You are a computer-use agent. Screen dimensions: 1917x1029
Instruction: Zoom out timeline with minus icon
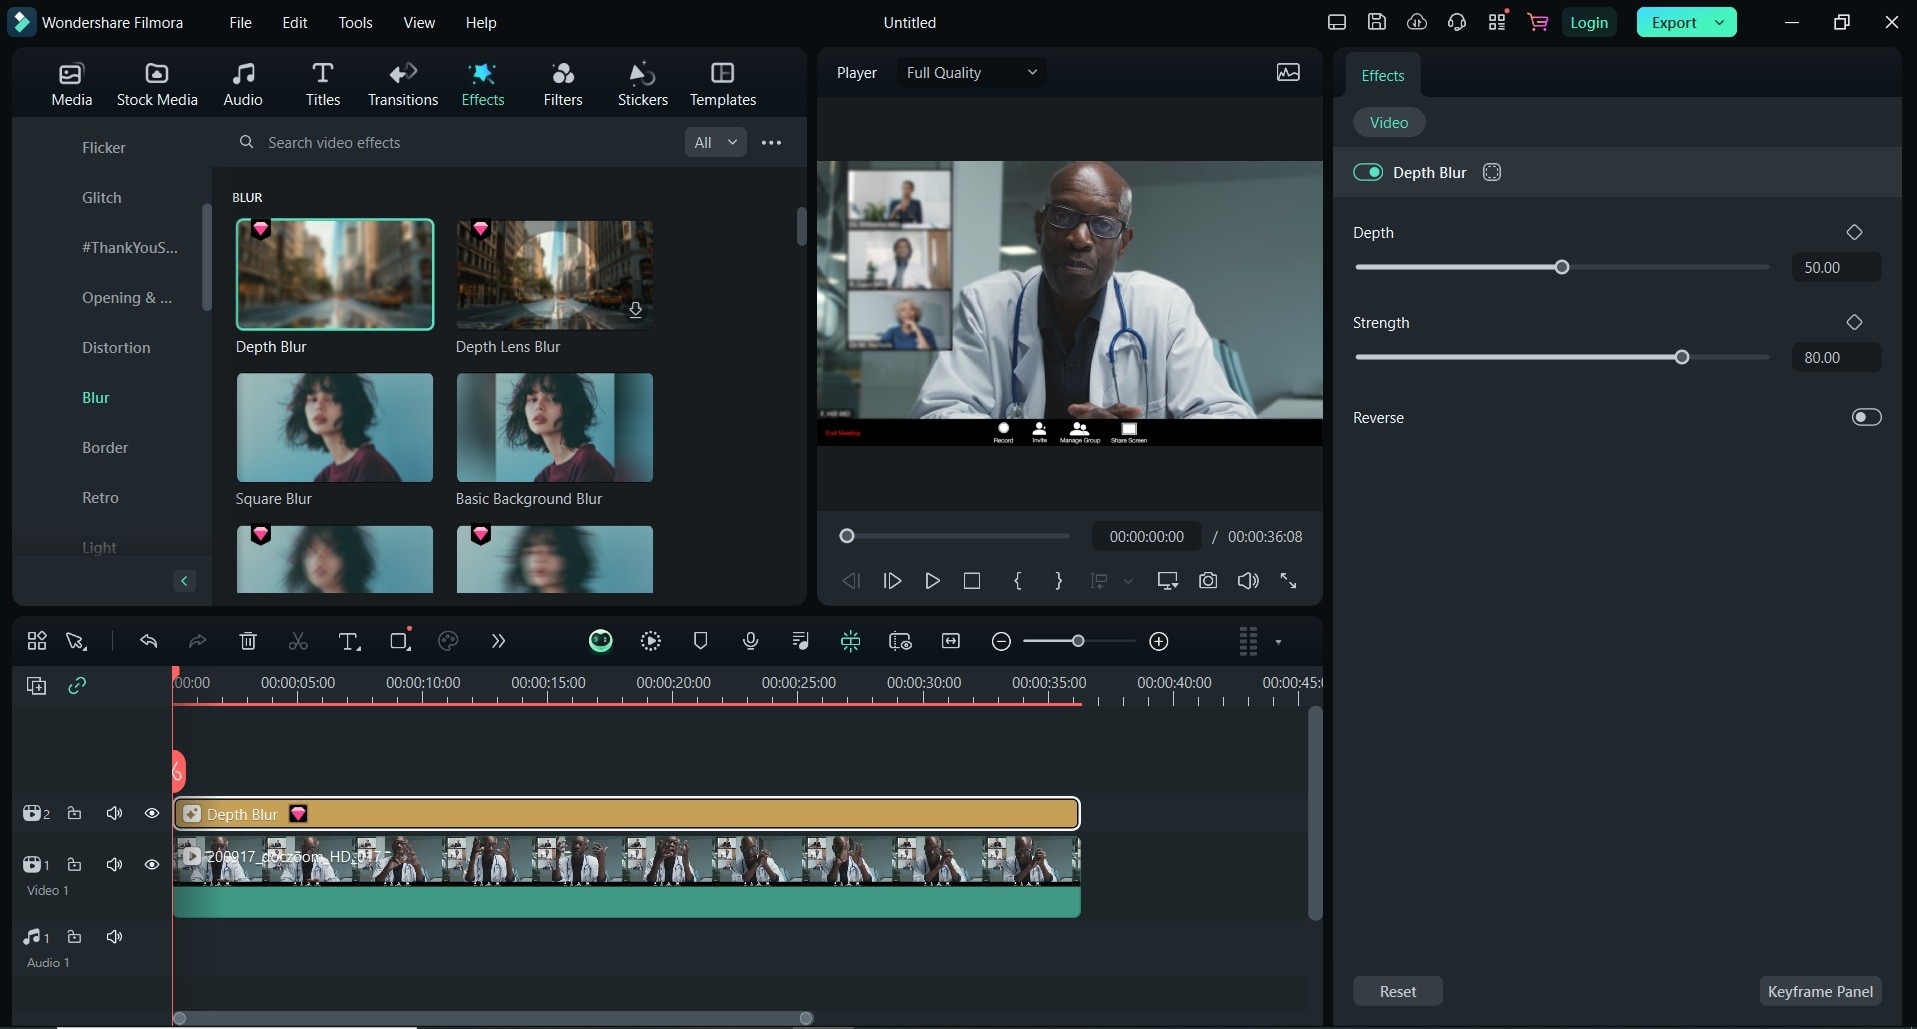pyautogui.click(x=1001, y=641)
